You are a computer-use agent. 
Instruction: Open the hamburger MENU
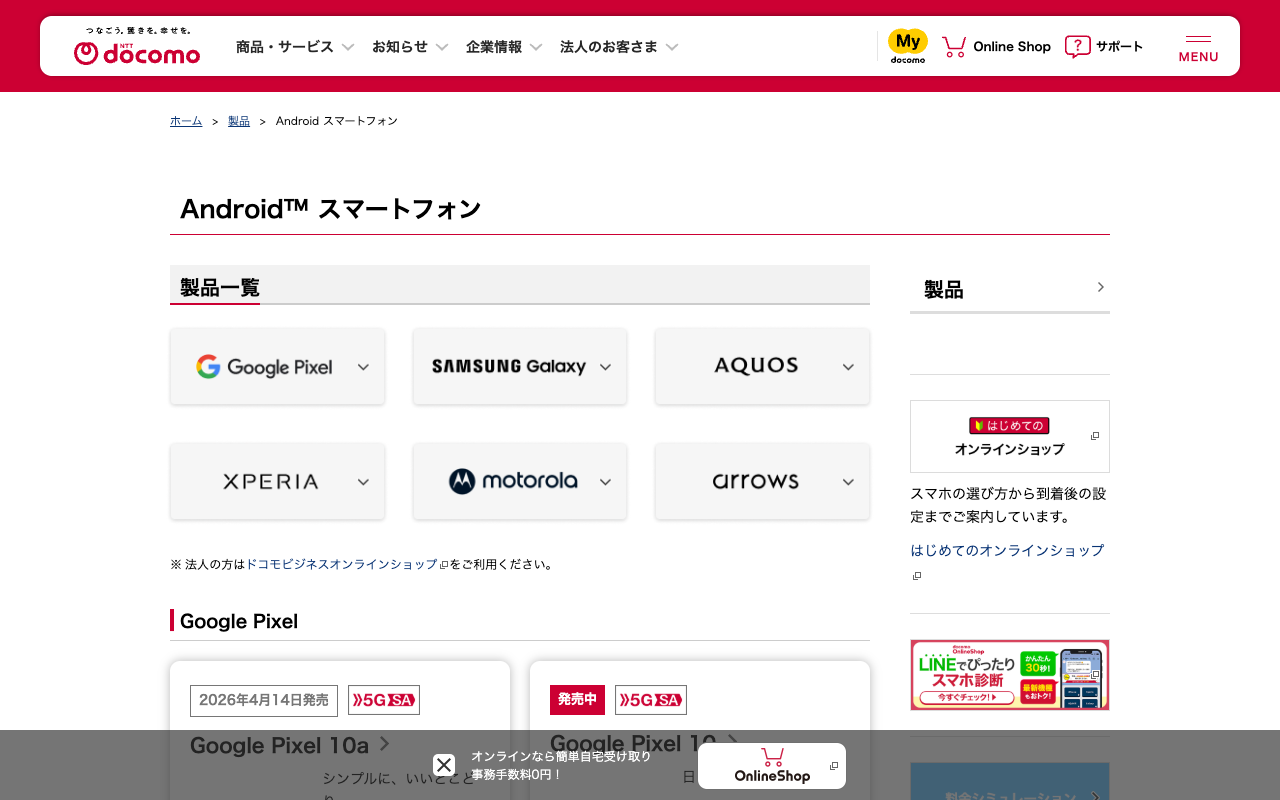1198,48
